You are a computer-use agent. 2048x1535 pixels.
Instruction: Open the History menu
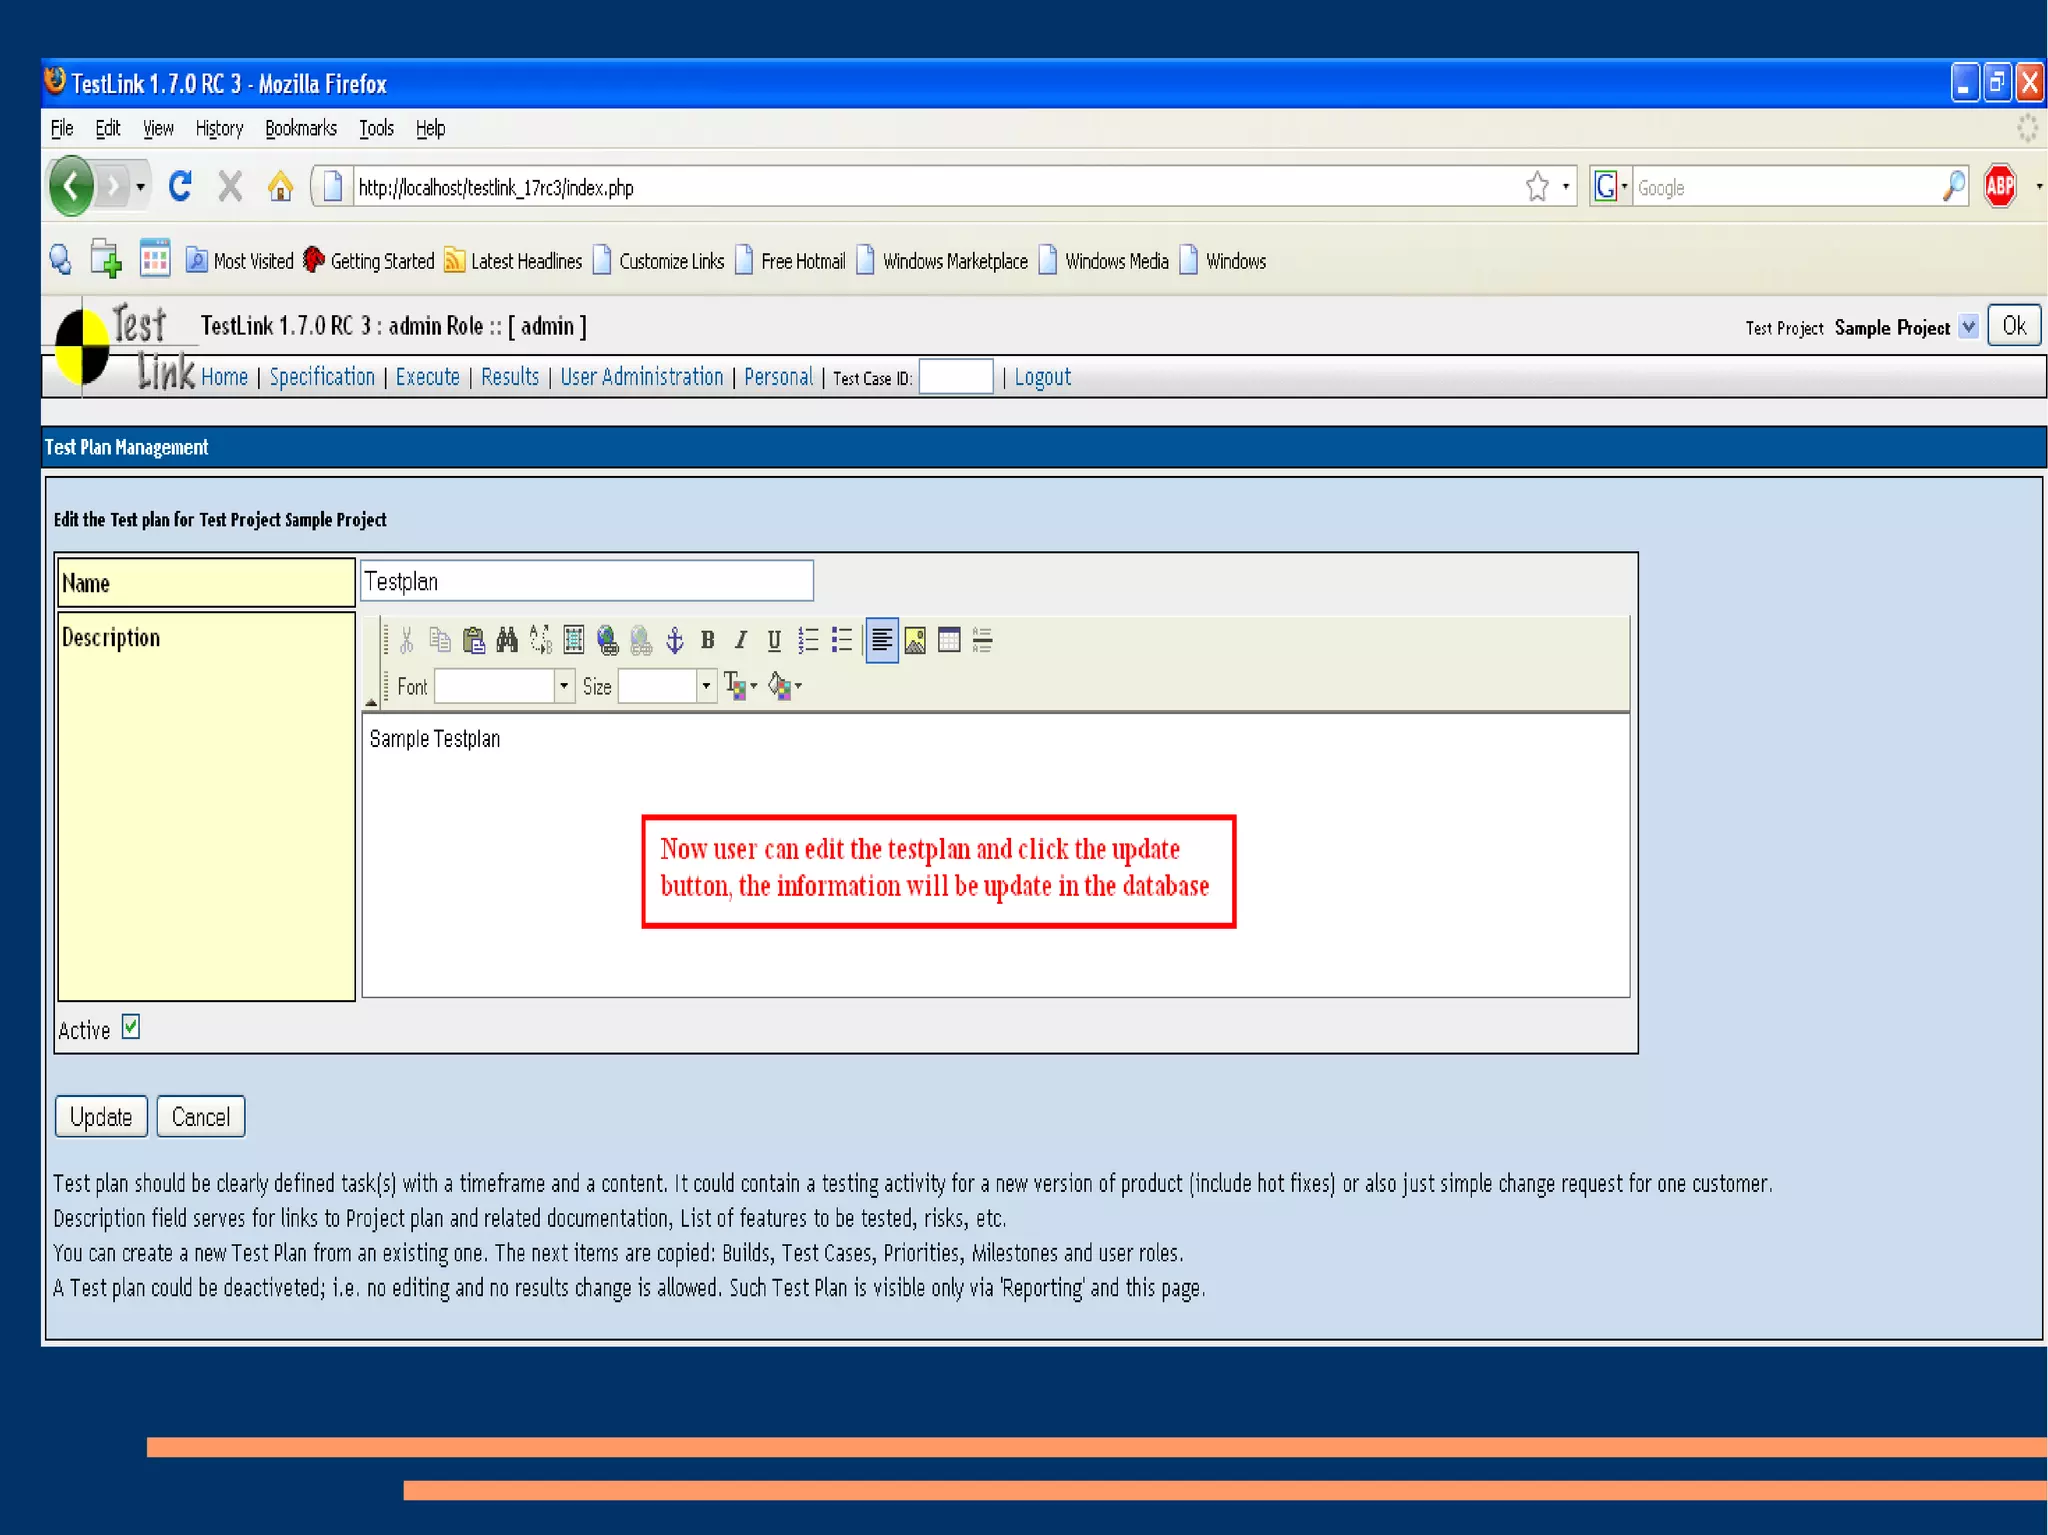[x=219, y=128]
